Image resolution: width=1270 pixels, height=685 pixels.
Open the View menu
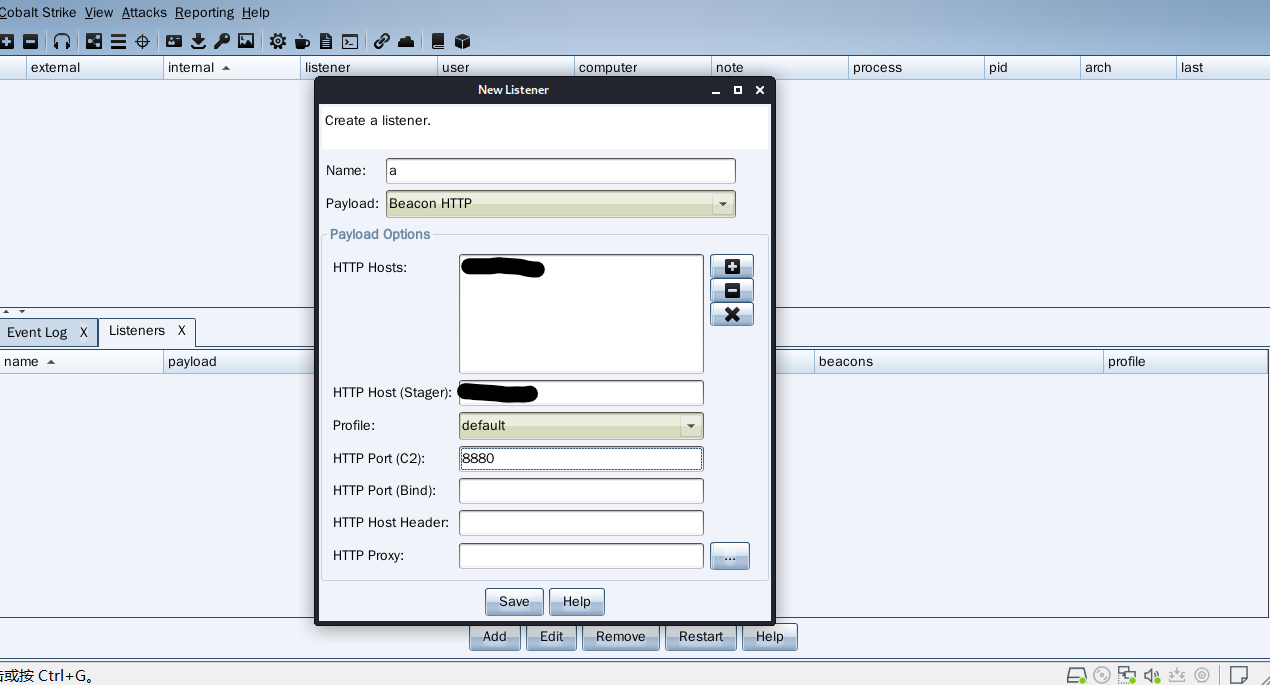[99, 13]
